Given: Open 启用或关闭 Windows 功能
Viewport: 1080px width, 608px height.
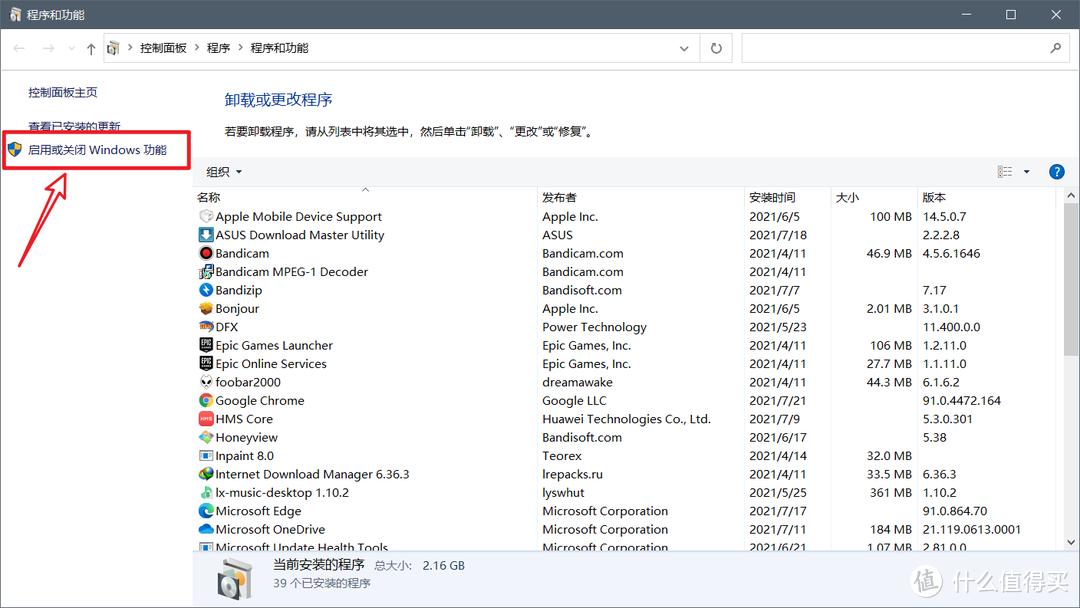Looking at the screenshot, I should pos(96,150).
